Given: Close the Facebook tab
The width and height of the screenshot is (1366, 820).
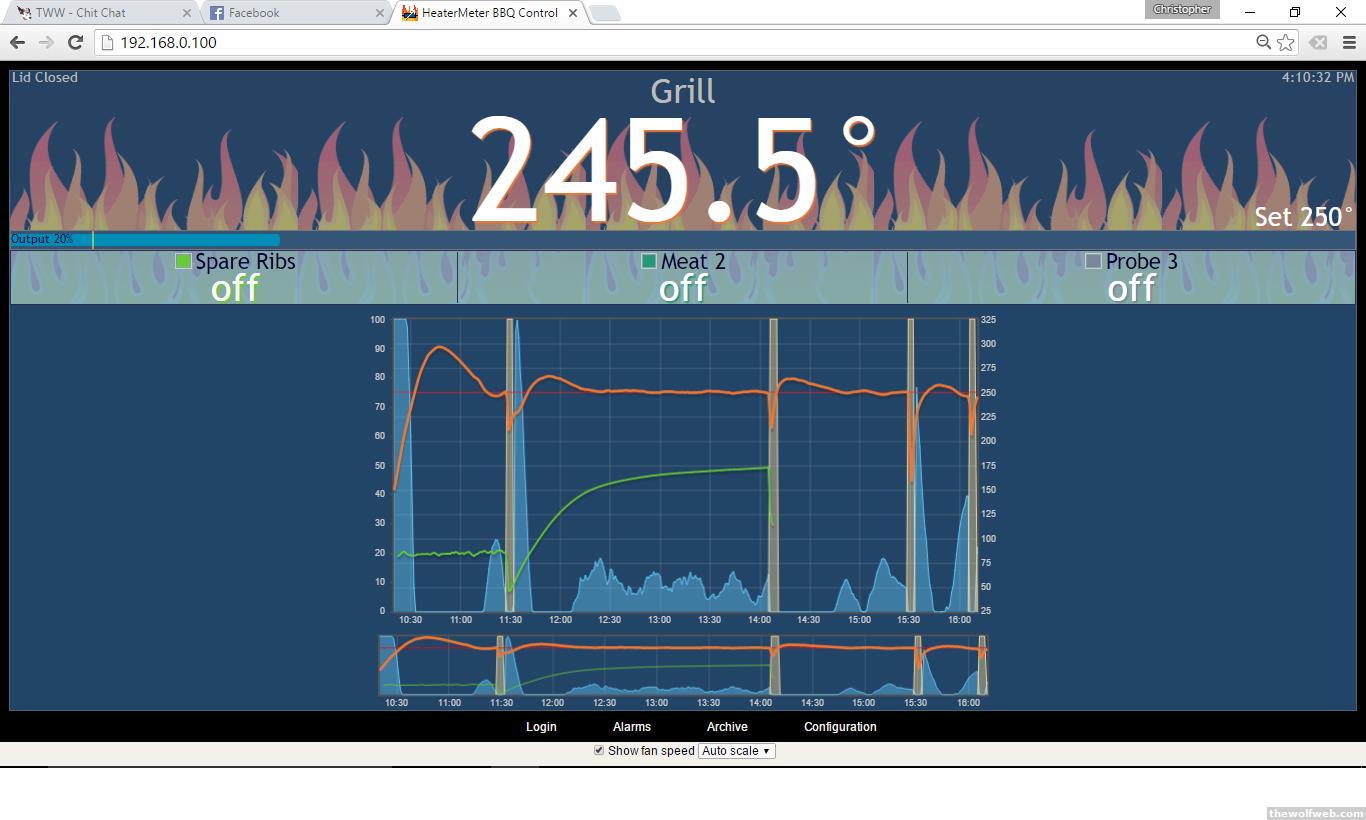Looking at the screenshot, I should [380, 13].
